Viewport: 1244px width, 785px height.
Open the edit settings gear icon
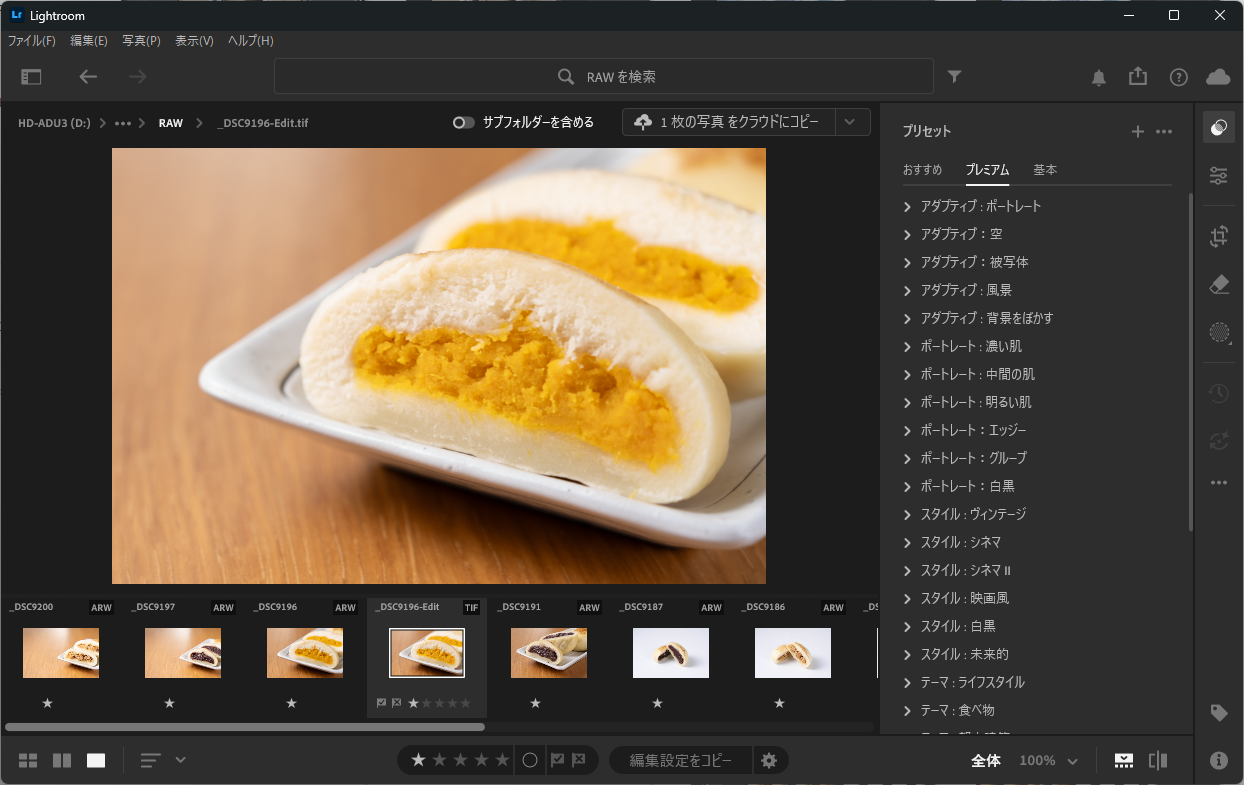point(769,761)
